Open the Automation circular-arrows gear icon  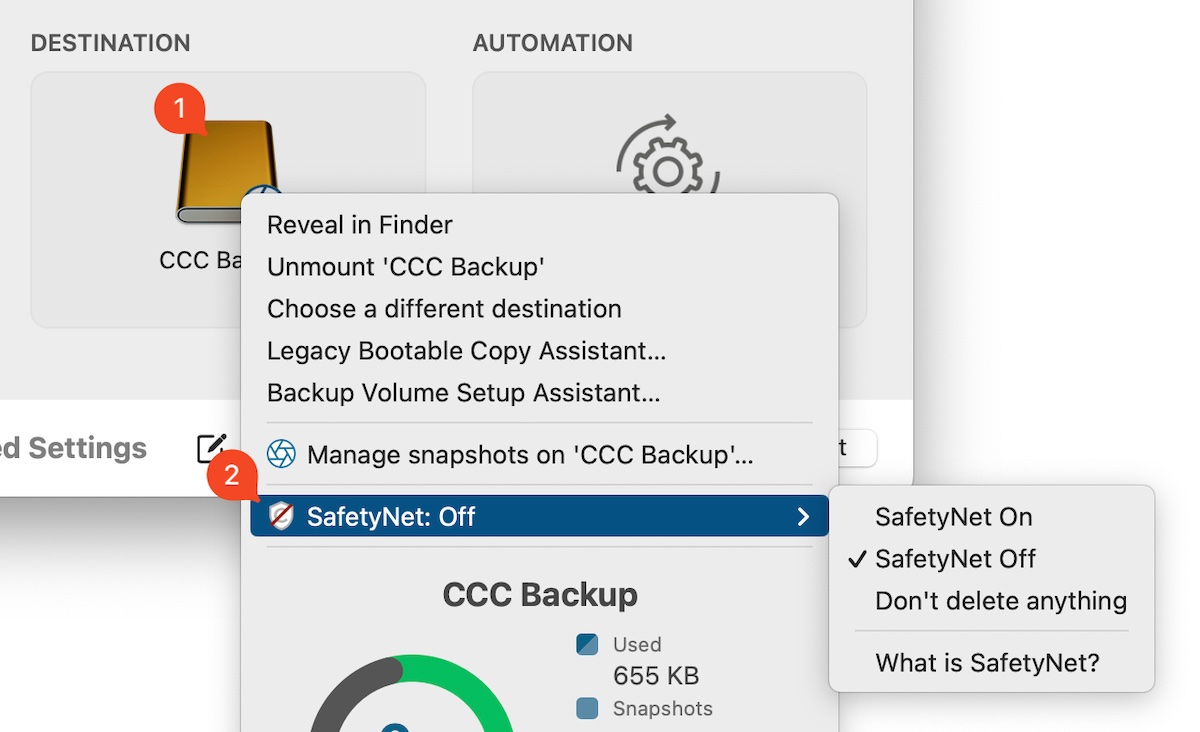point(668,160)
